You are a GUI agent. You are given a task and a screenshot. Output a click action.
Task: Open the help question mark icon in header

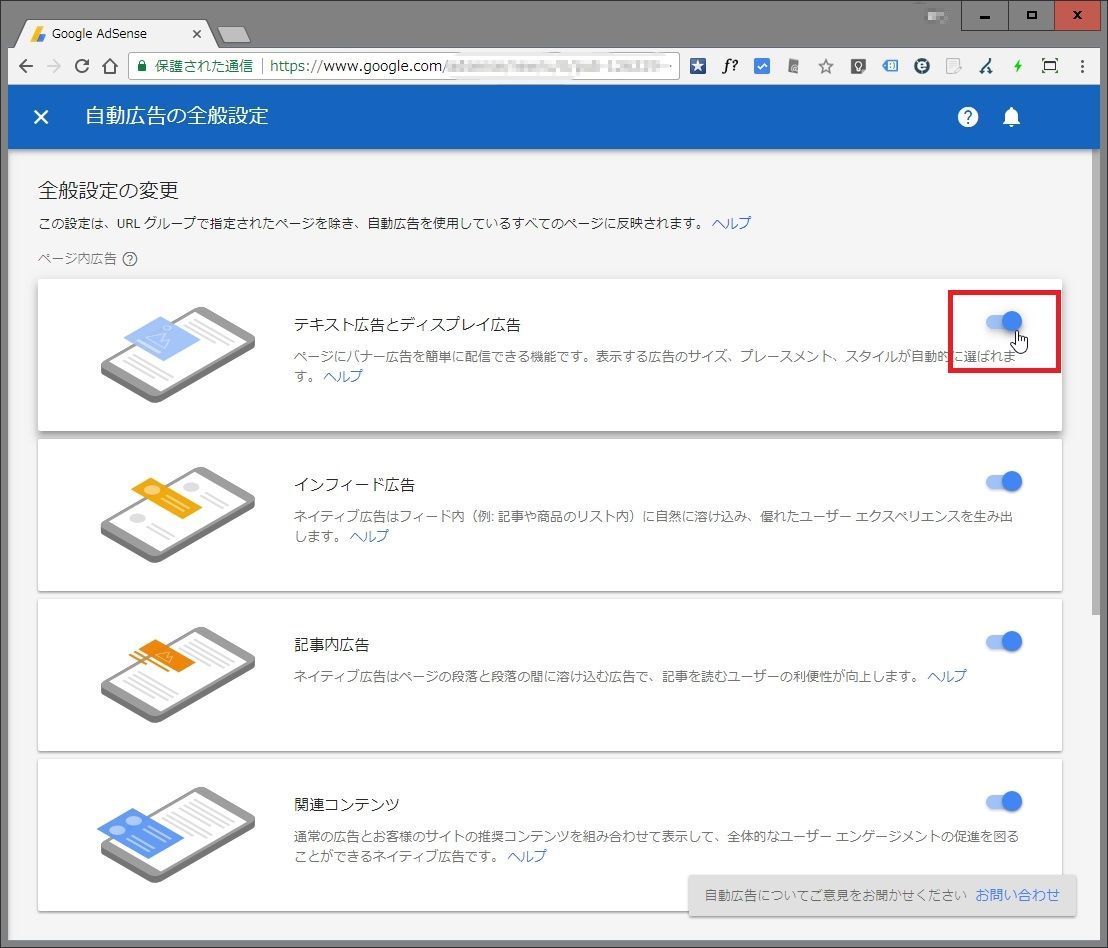pos(967,117)
